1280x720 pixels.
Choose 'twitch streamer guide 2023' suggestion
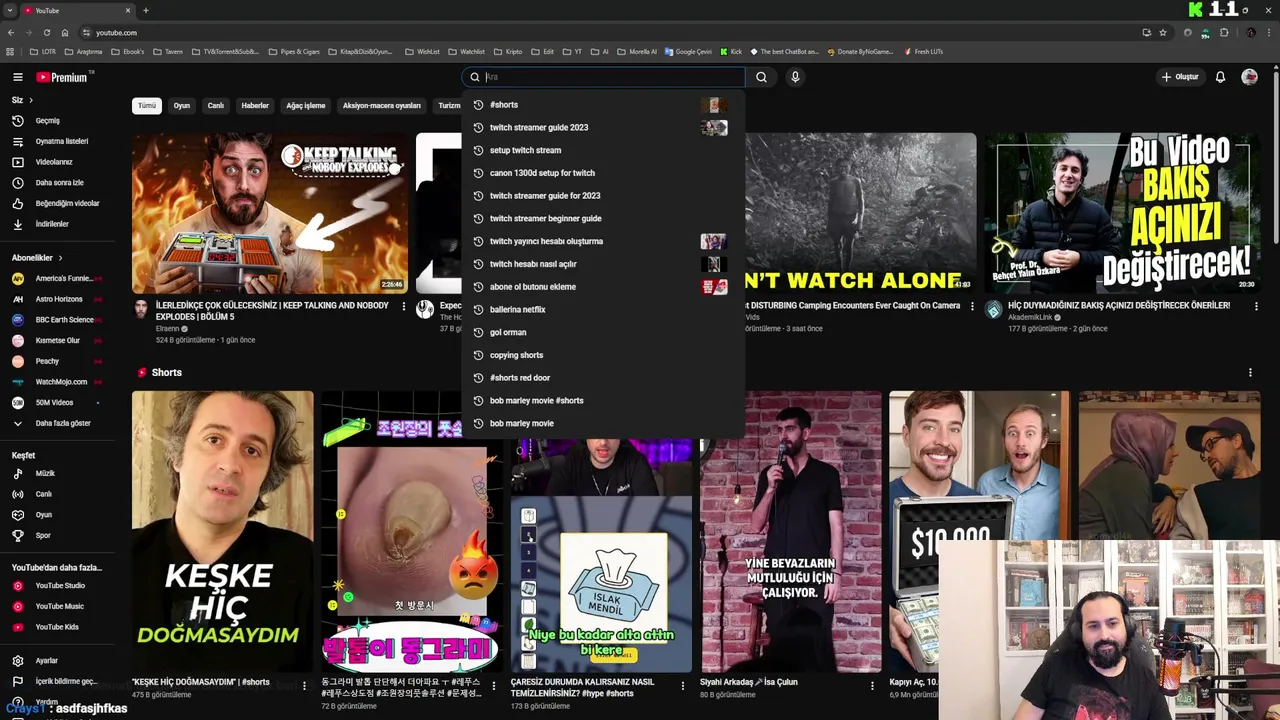[603, 128]
